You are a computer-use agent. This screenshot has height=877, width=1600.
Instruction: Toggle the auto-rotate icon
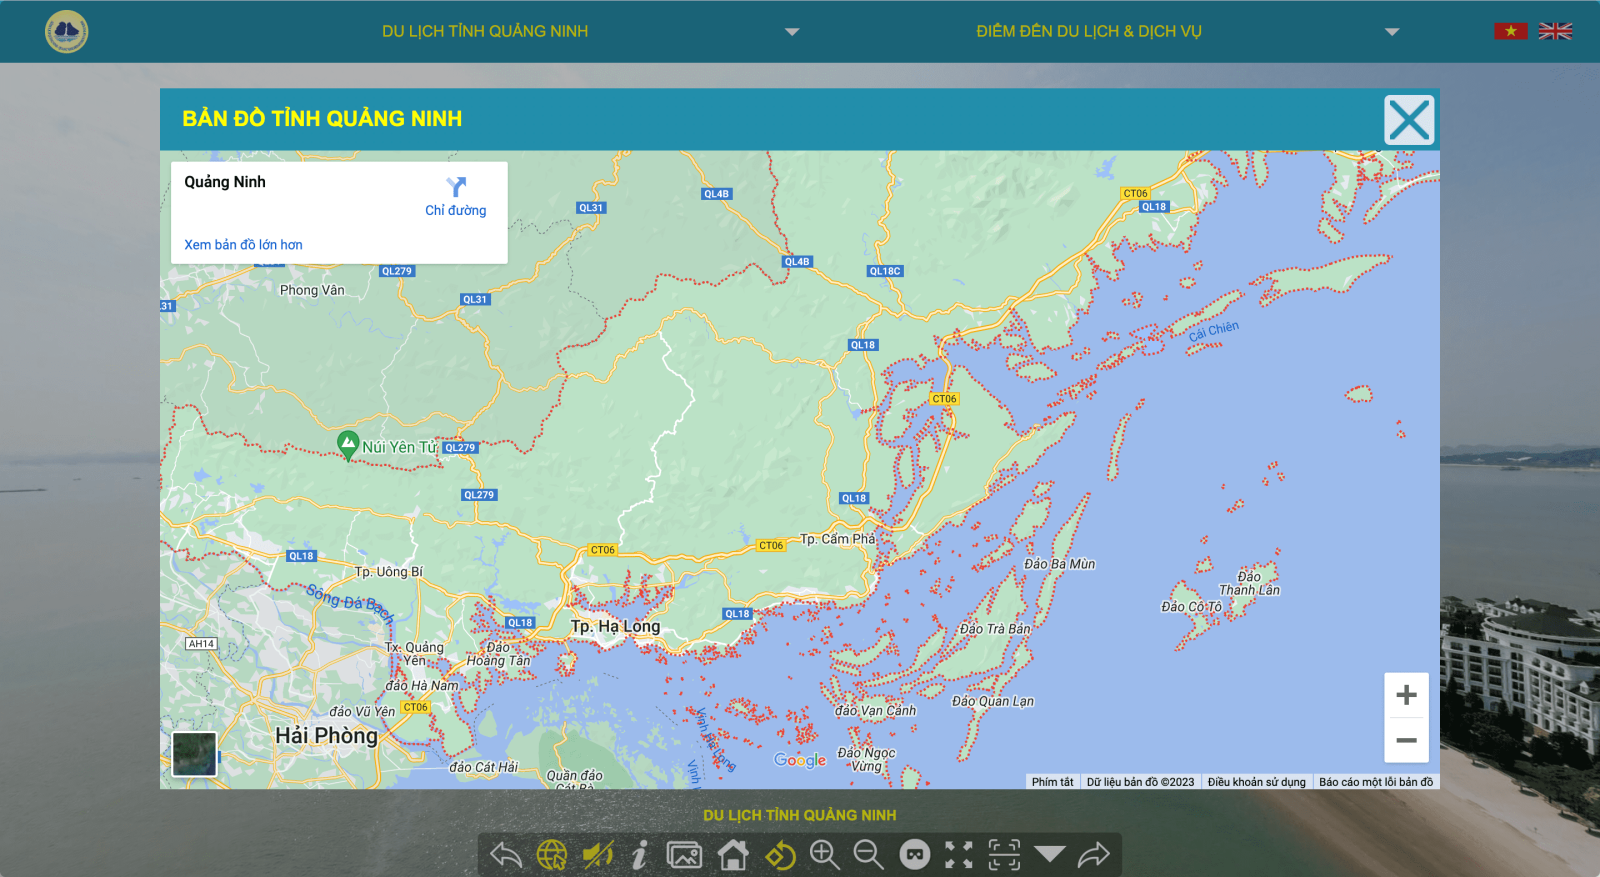tap(780, 855)
